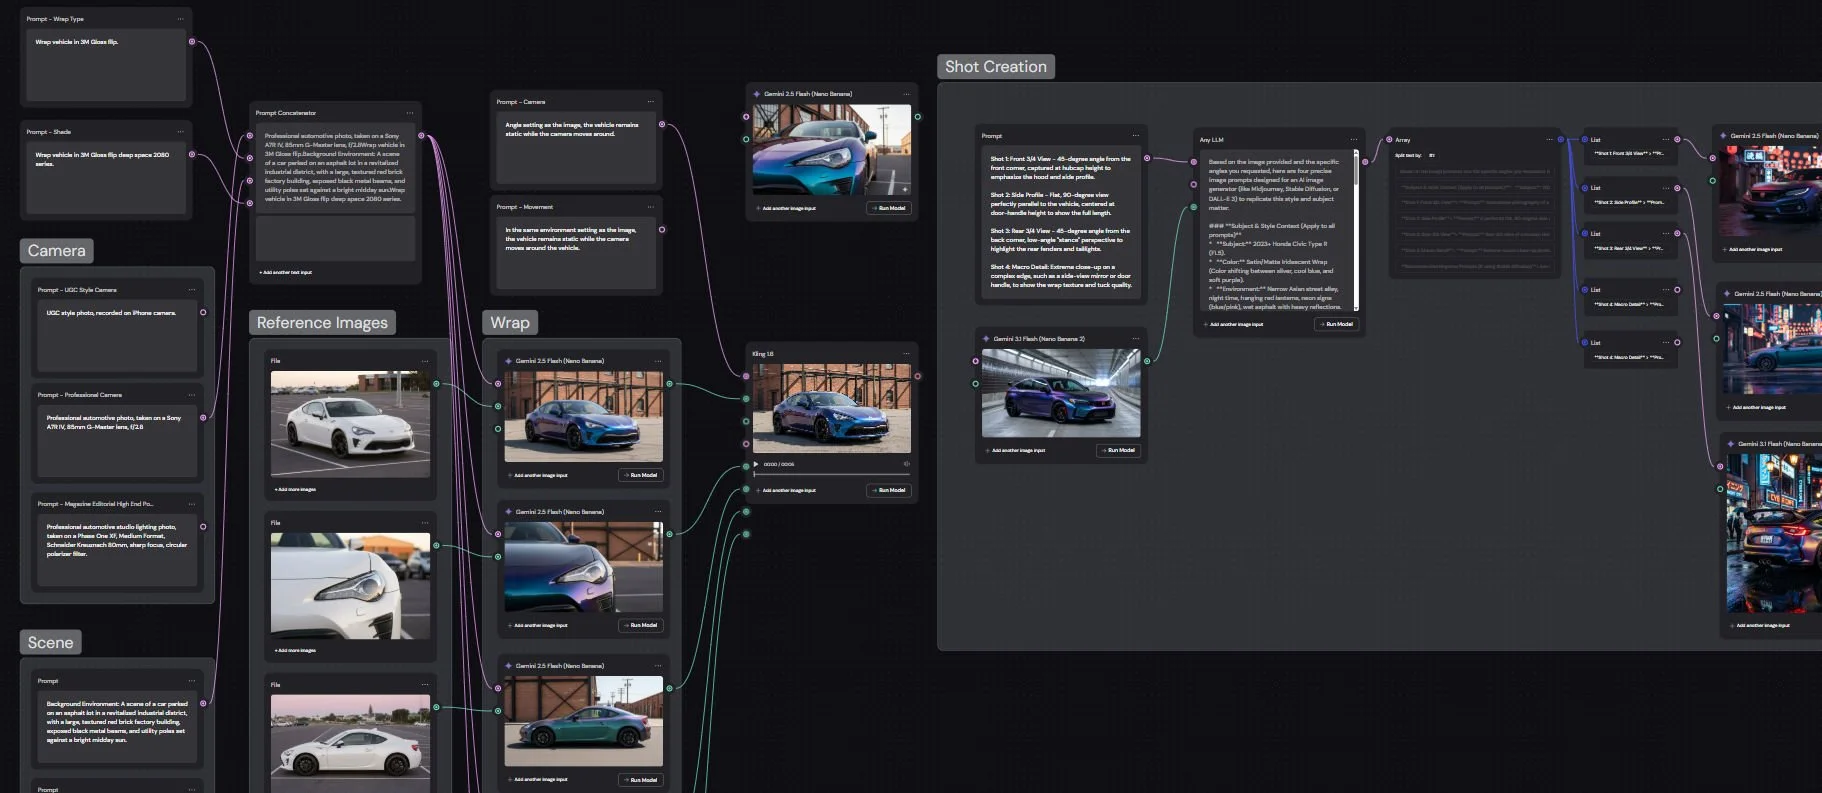This screenshot has height=793, width=1822.
Task: Select the Shot Creation group label
Action: point(996,67)
